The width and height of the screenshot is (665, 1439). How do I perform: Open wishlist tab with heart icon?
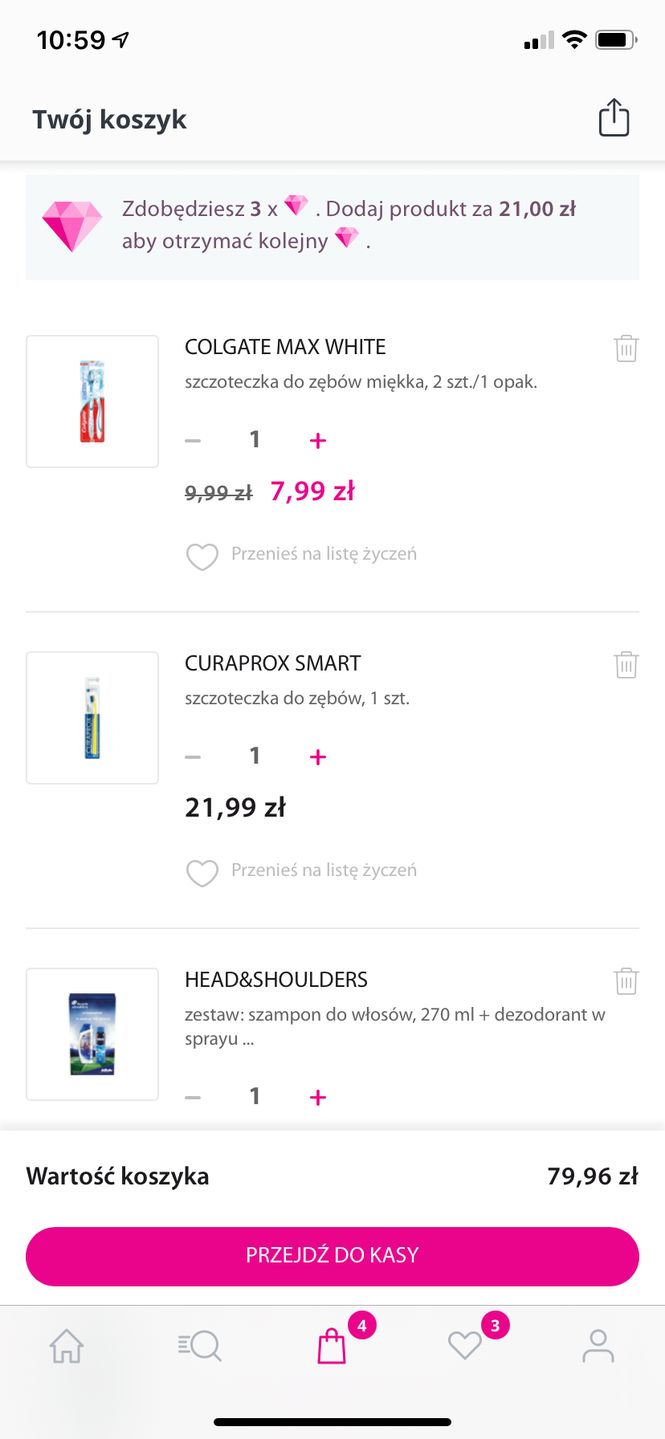[465, 1346]
